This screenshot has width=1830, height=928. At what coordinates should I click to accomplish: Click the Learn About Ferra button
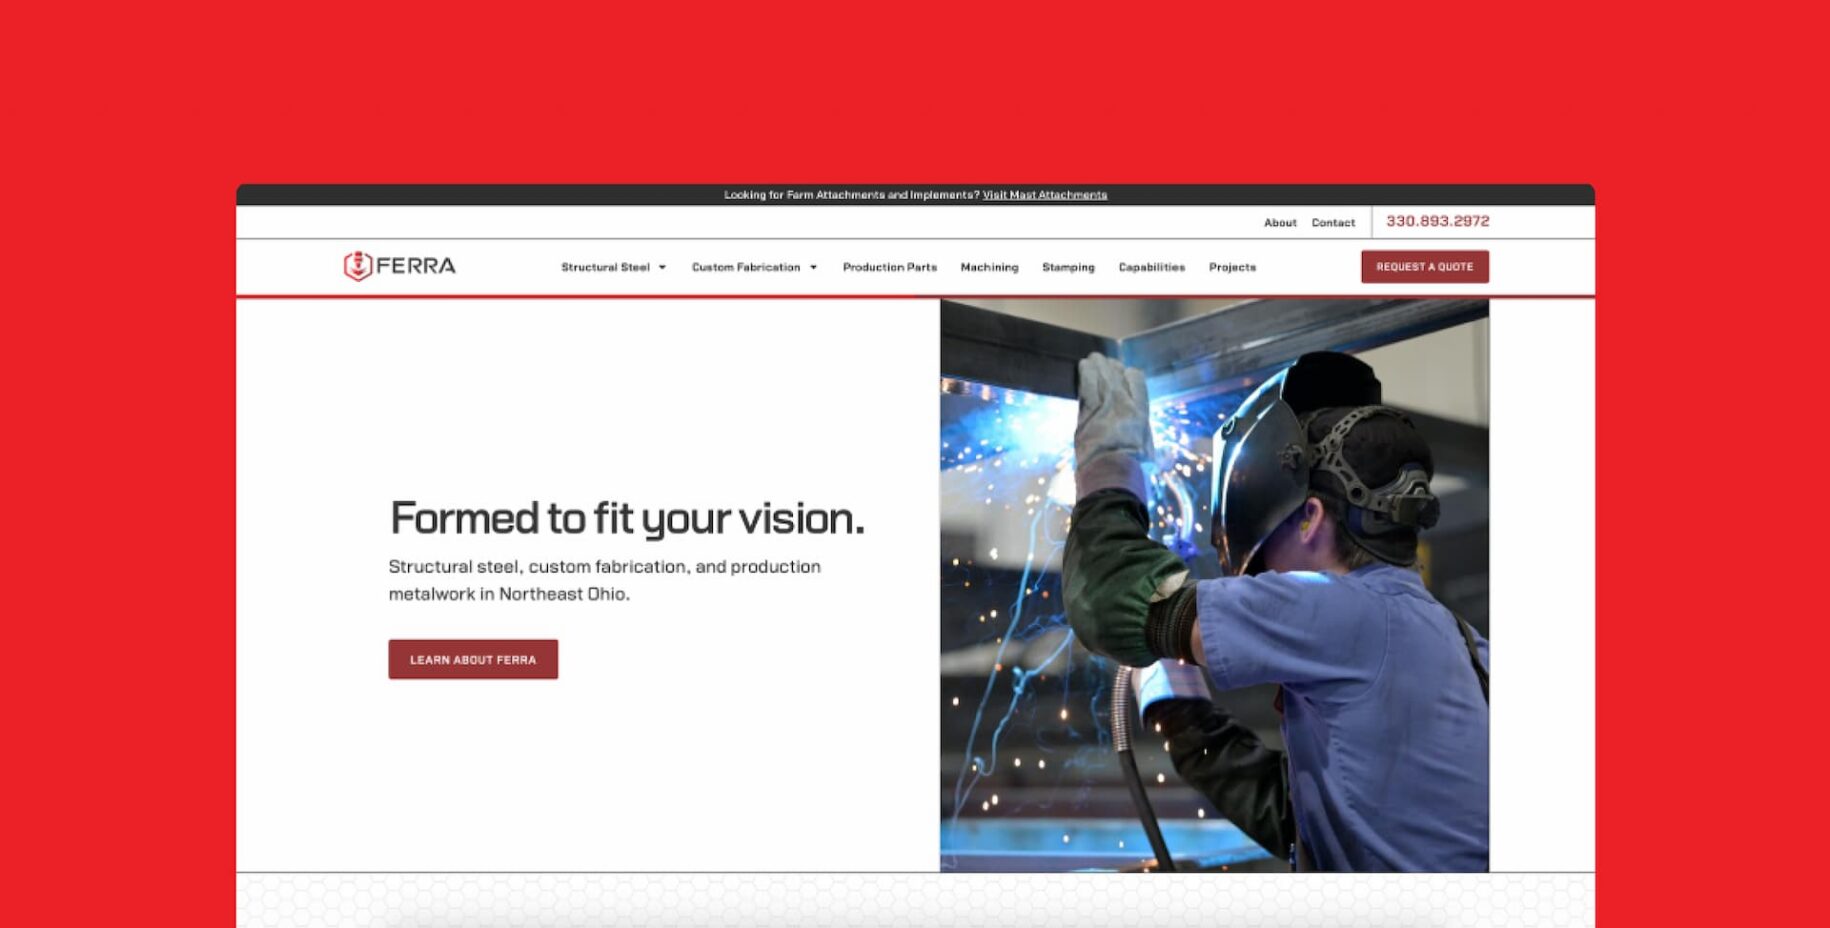473,660
